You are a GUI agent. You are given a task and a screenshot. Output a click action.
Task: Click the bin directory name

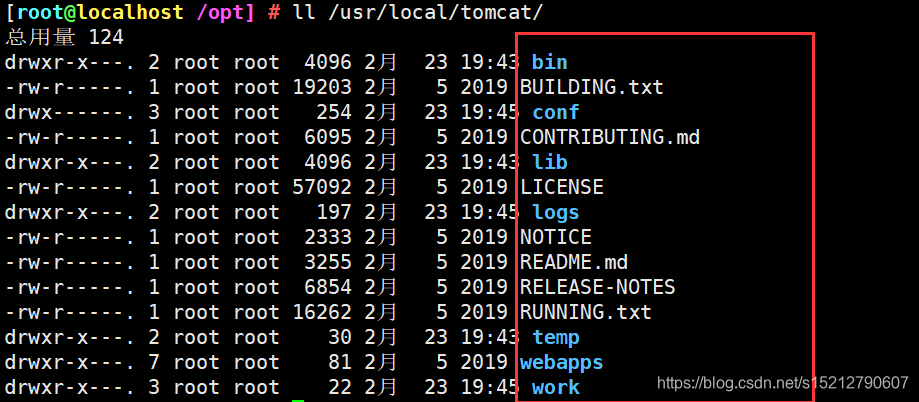pos(549,62)
